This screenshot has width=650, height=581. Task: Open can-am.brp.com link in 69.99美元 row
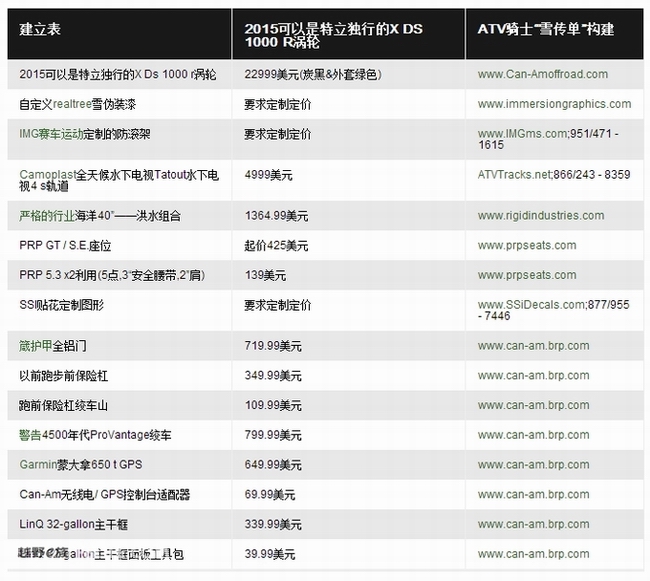(534, 494)
